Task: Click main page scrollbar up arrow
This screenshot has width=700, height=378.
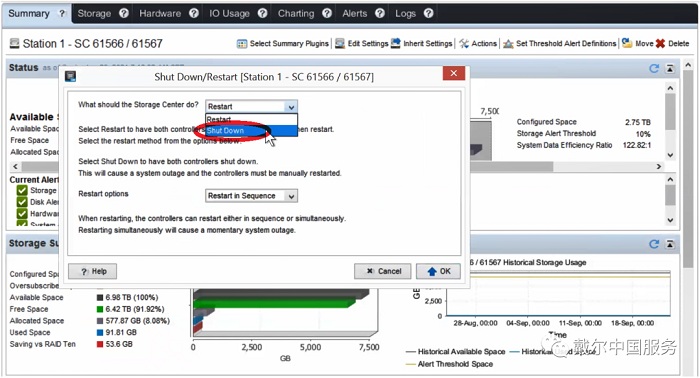Action: 688,66
